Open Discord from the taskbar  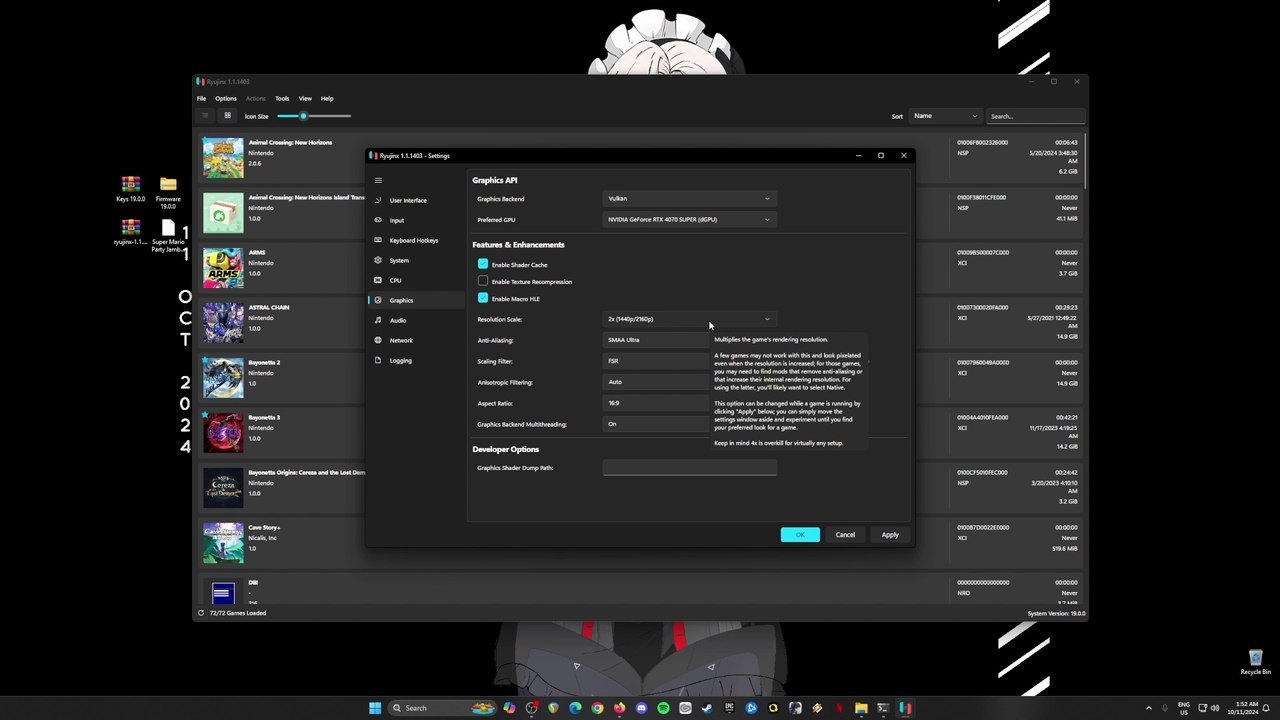click(641, 708)
